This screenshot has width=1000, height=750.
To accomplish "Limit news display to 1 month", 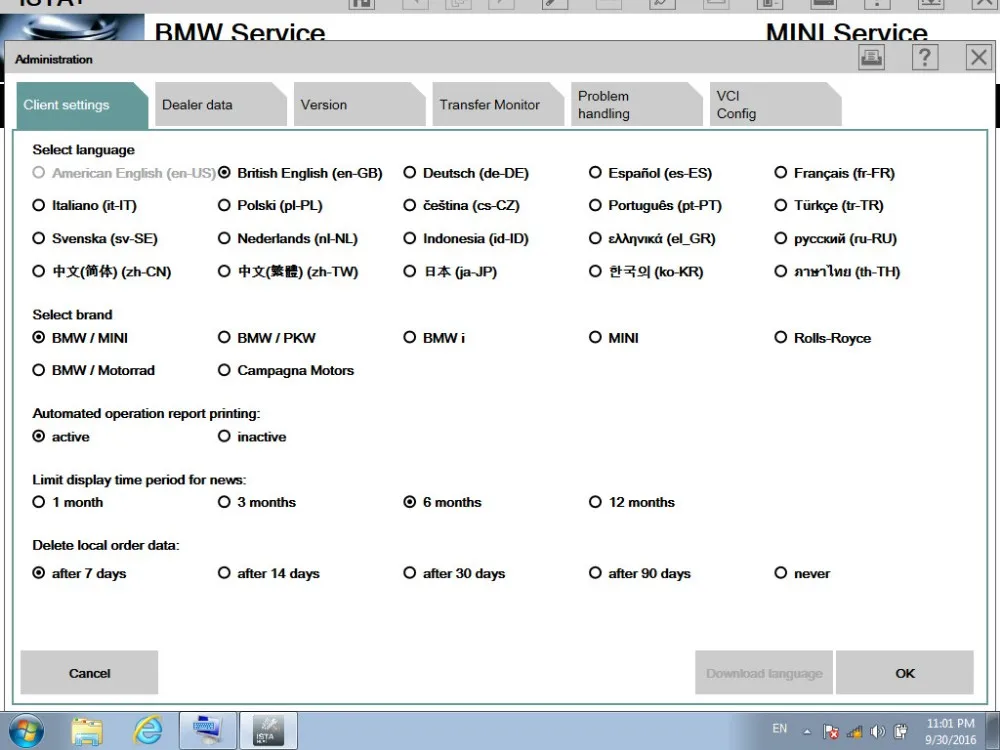I will click(x=68, y=503).
